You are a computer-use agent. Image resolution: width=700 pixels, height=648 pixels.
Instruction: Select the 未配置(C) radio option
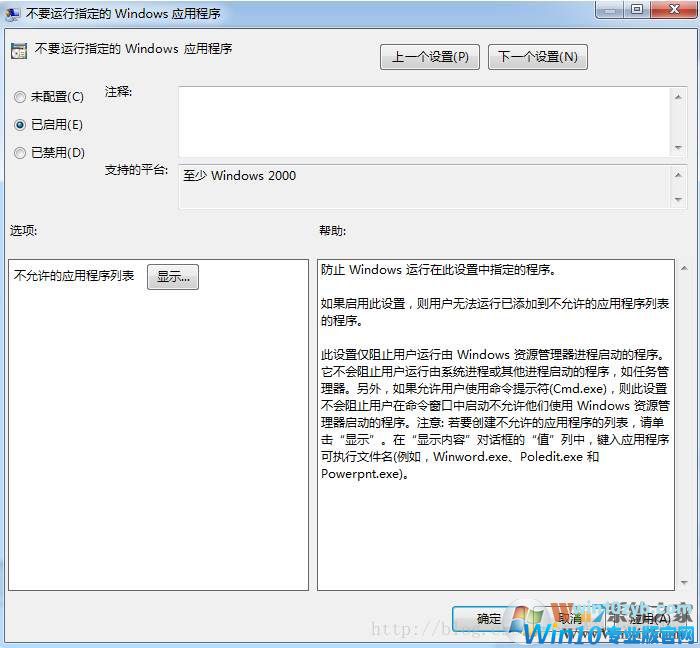(x=20, y=97)
